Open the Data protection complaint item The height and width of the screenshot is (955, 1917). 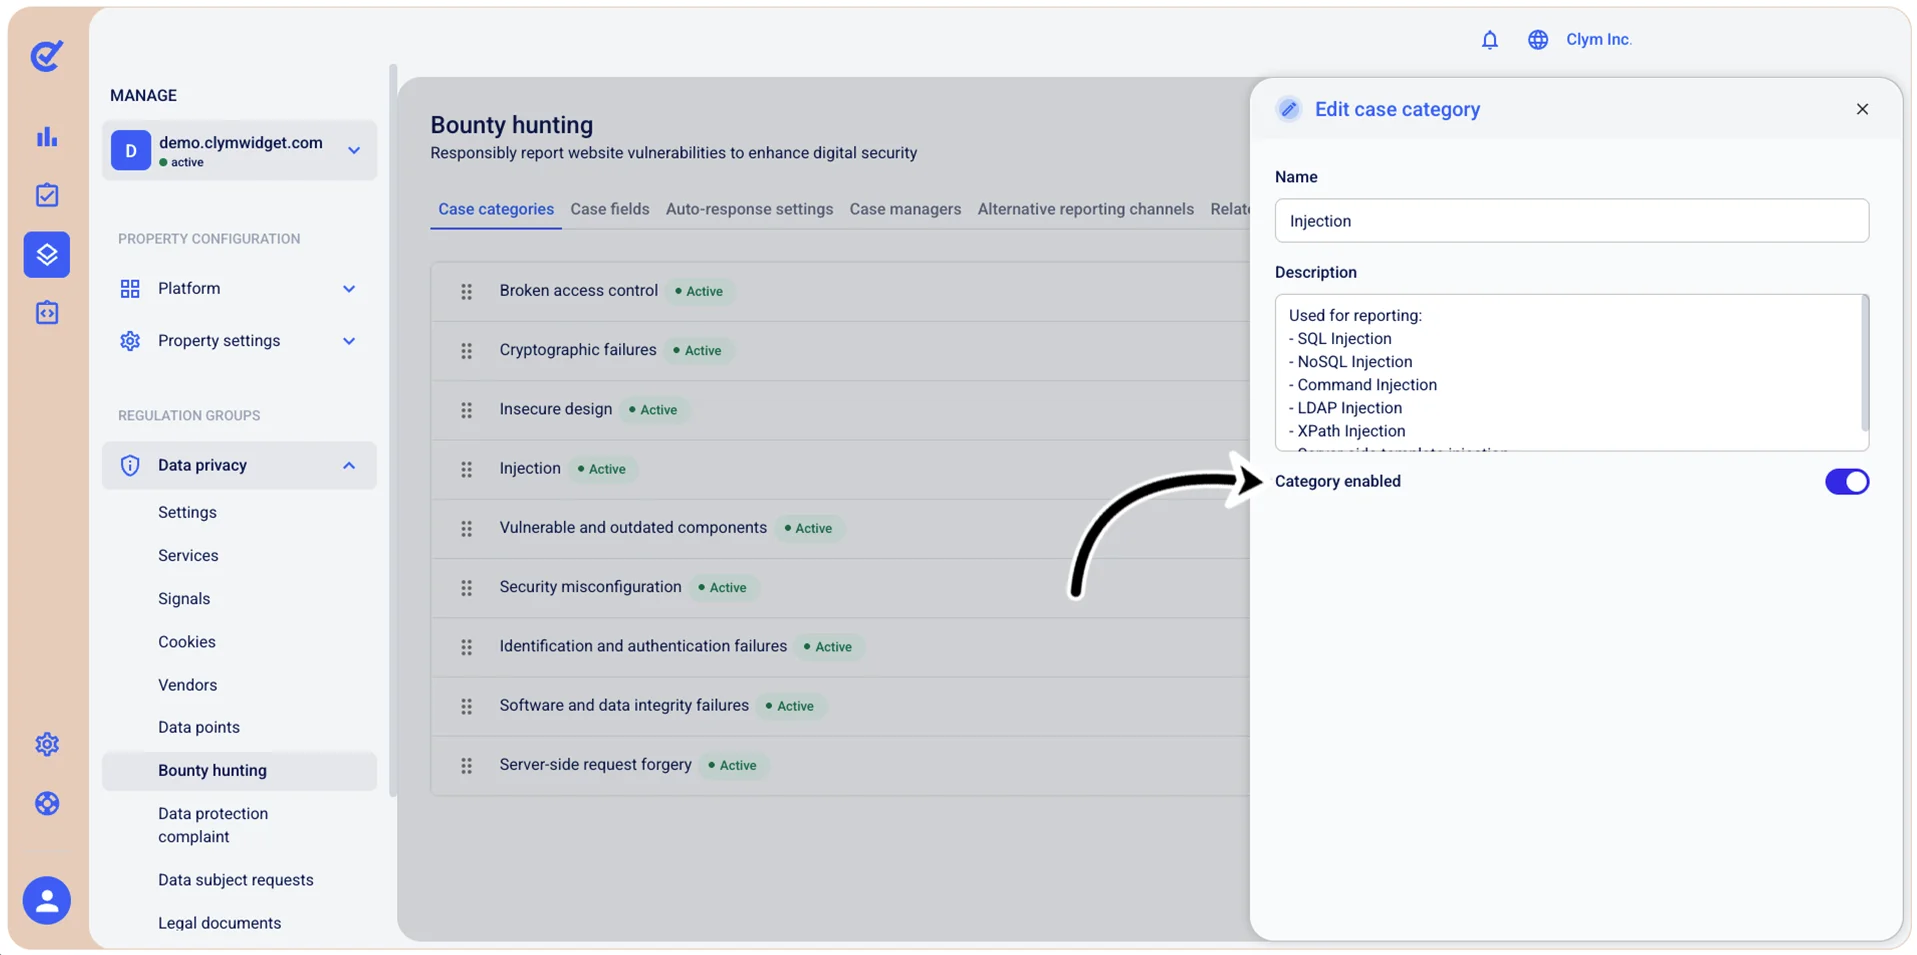tap(213, 825)
